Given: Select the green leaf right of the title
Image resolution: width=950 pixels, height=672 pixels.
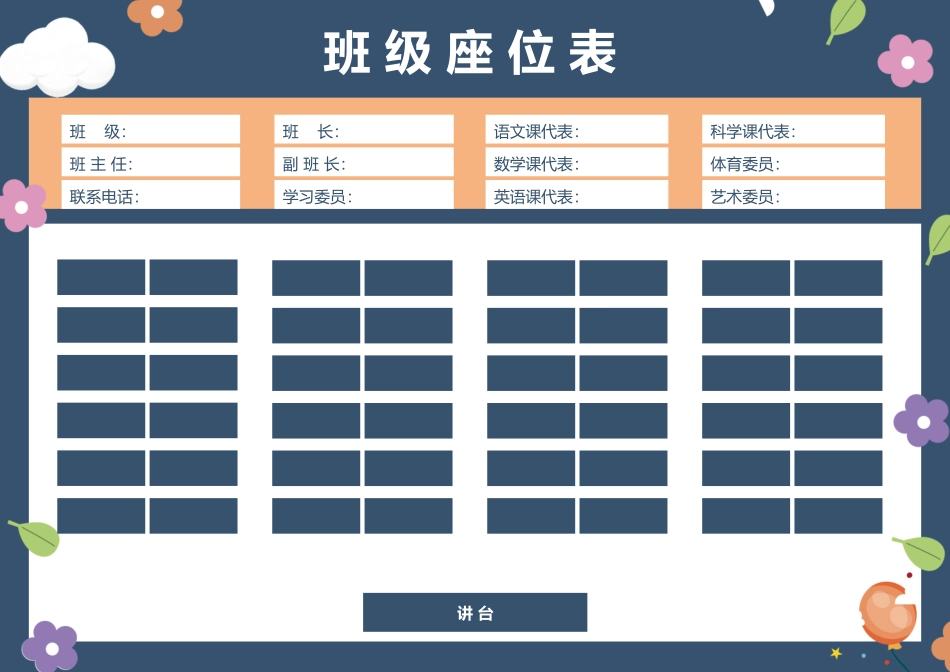Looking at the screenshot, I should pos(845,19).
